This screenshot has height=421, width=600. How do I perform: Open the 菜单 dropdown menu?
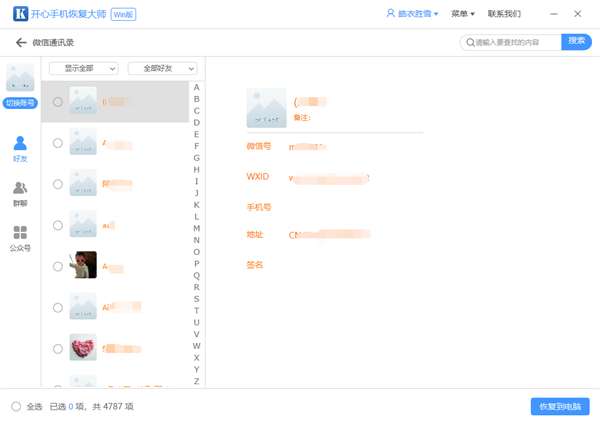462,14
